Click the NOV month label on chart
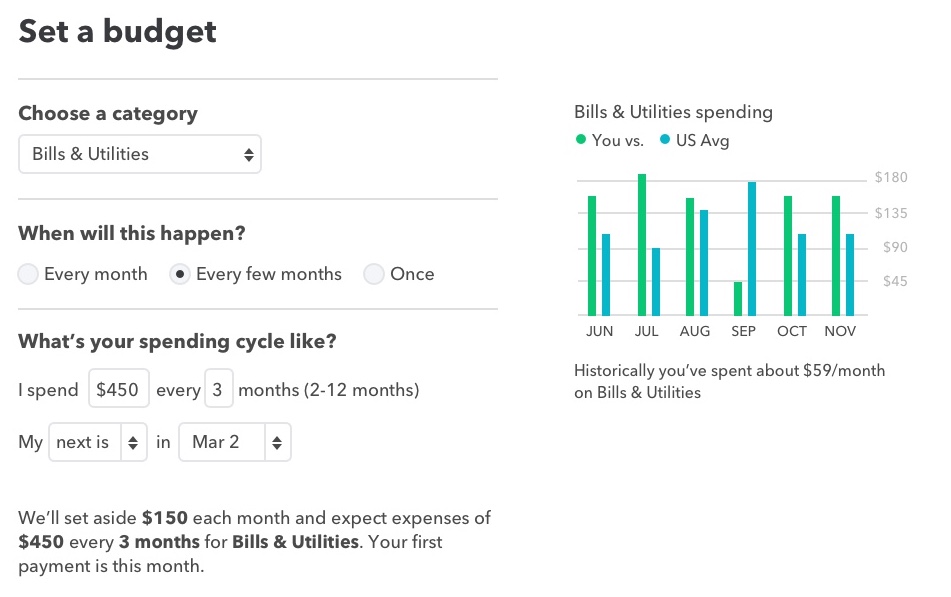Screen dimensions: 951x597 pyautogui.click(x=840, y=331)
